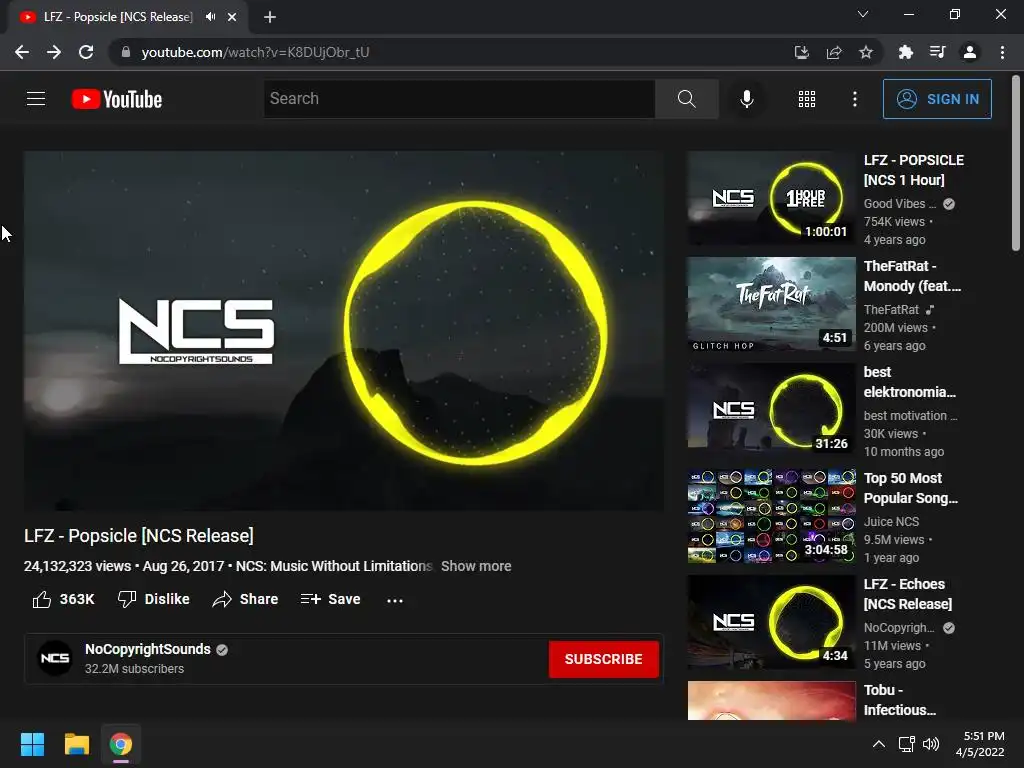Open LFZ - Echoes thumbnail
The height and width of the screenshot is (768, 1024).
click(771, 622)
